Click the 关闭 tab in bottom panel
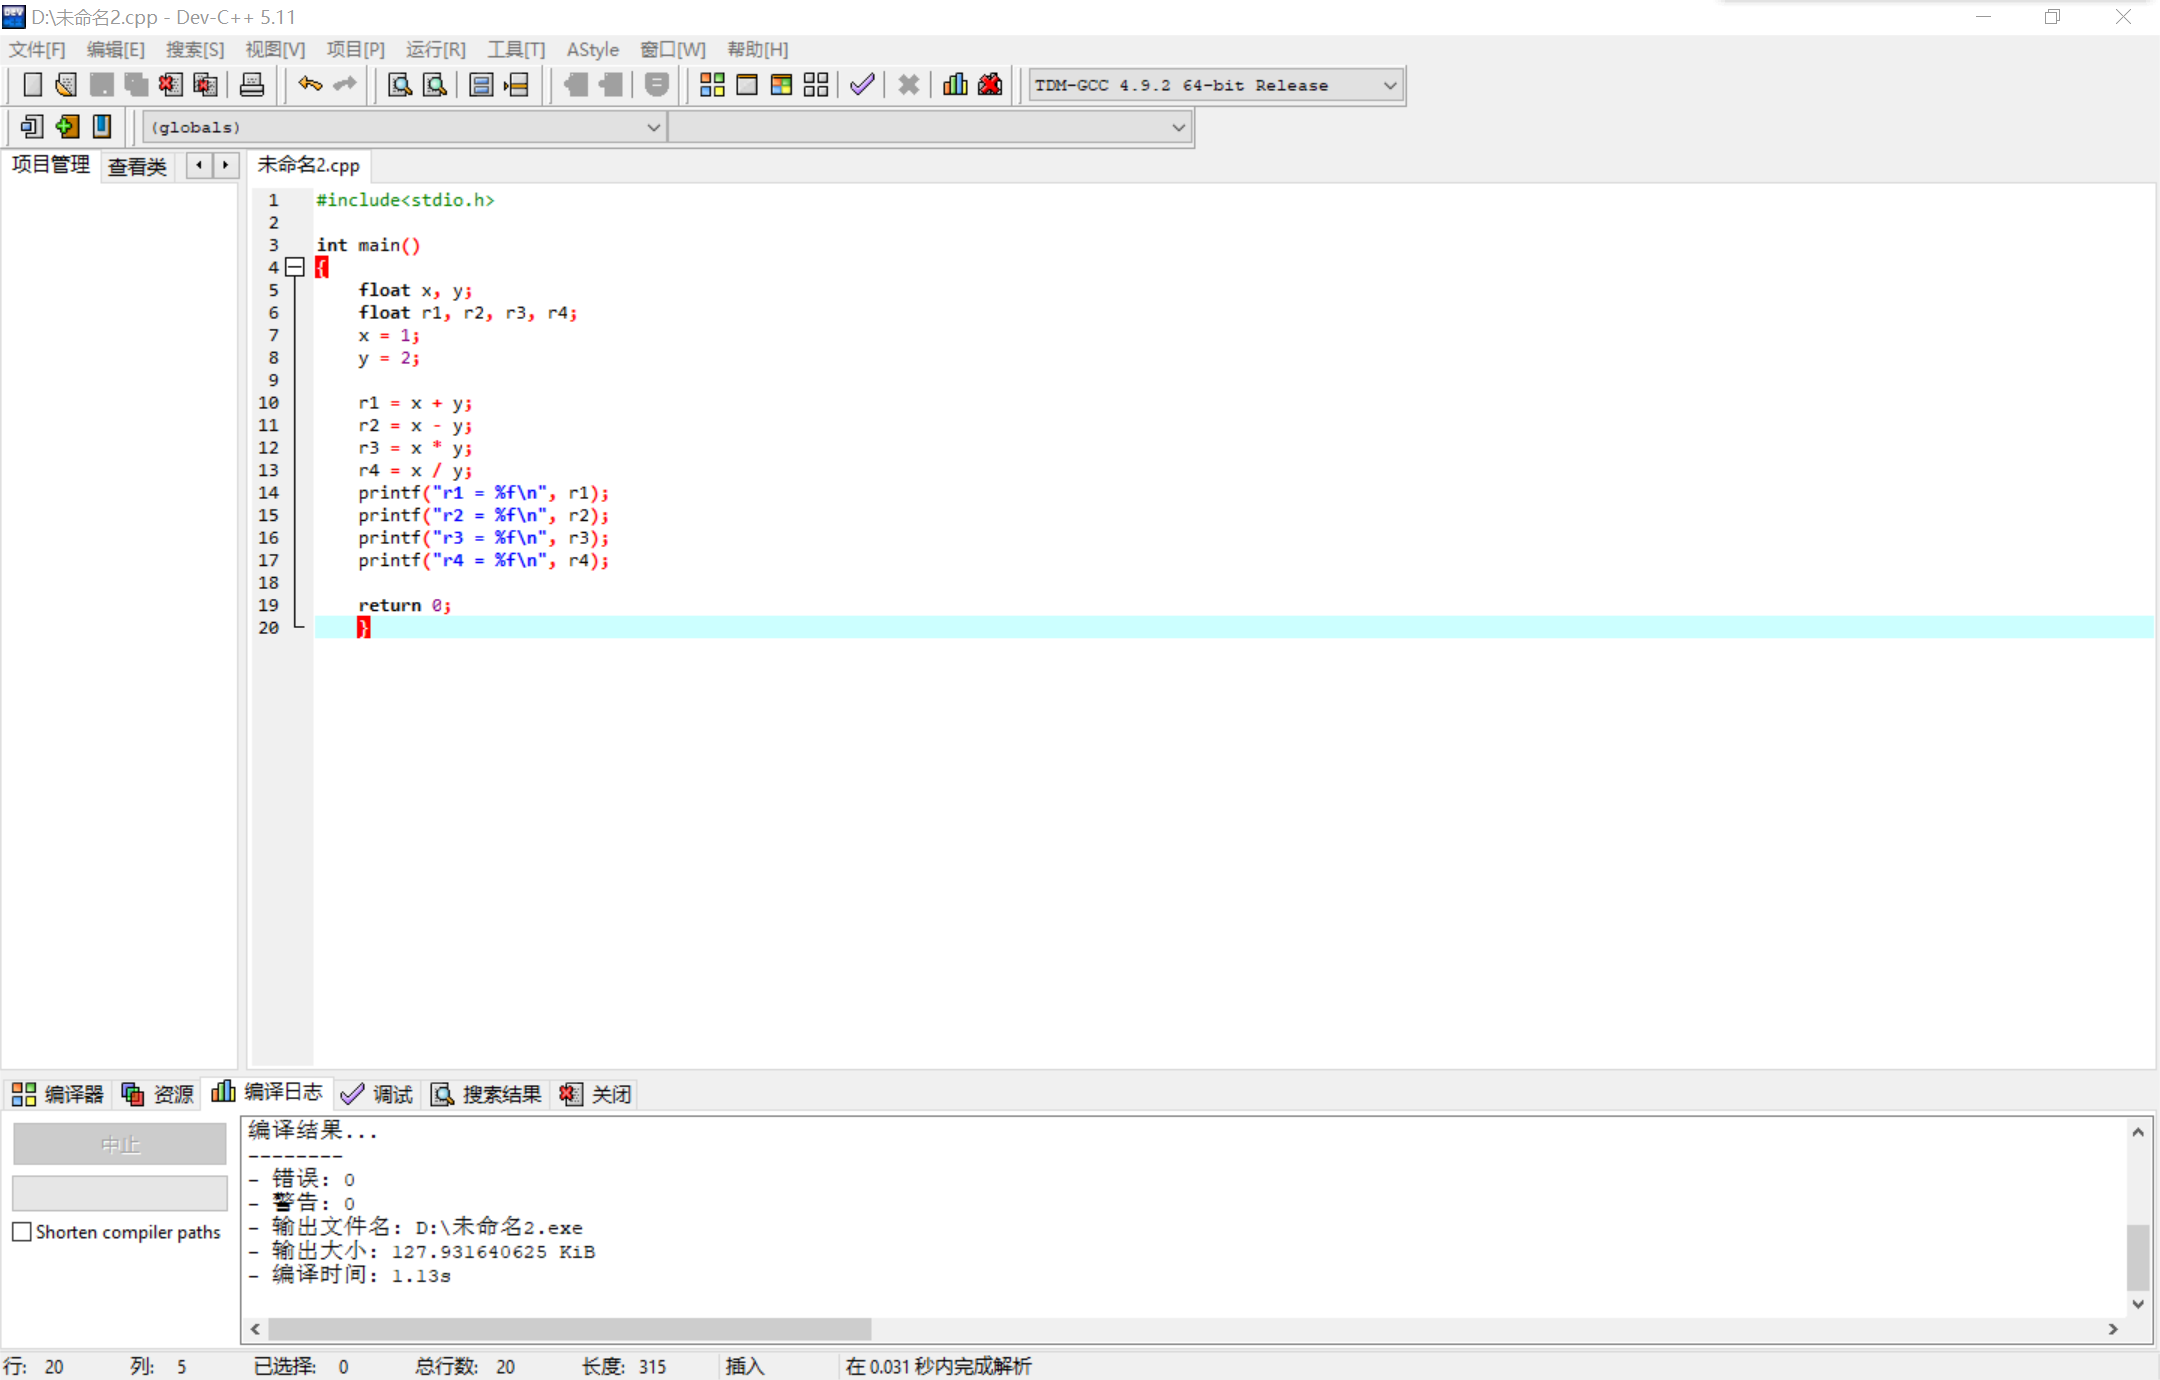 pos(597,1094)
